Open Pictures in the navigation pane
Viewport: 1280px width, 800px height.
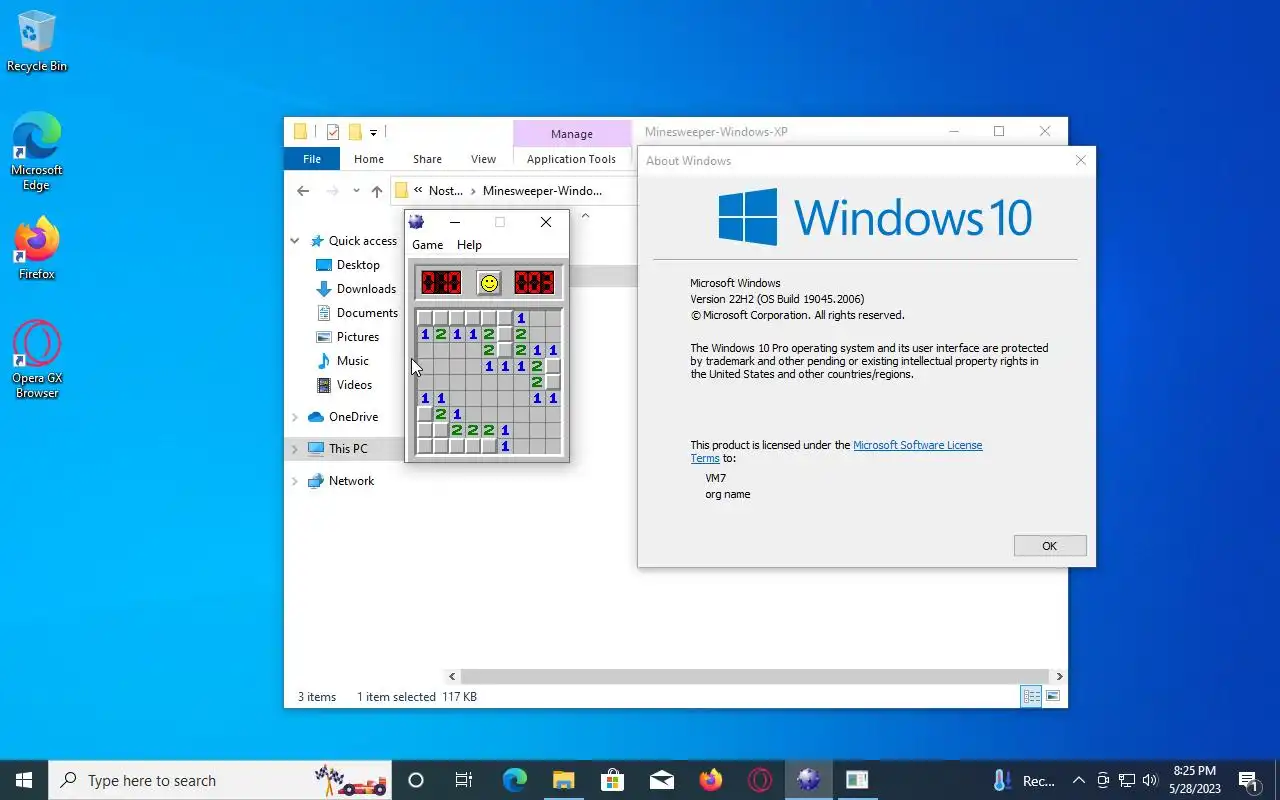[x=358, y=337]
